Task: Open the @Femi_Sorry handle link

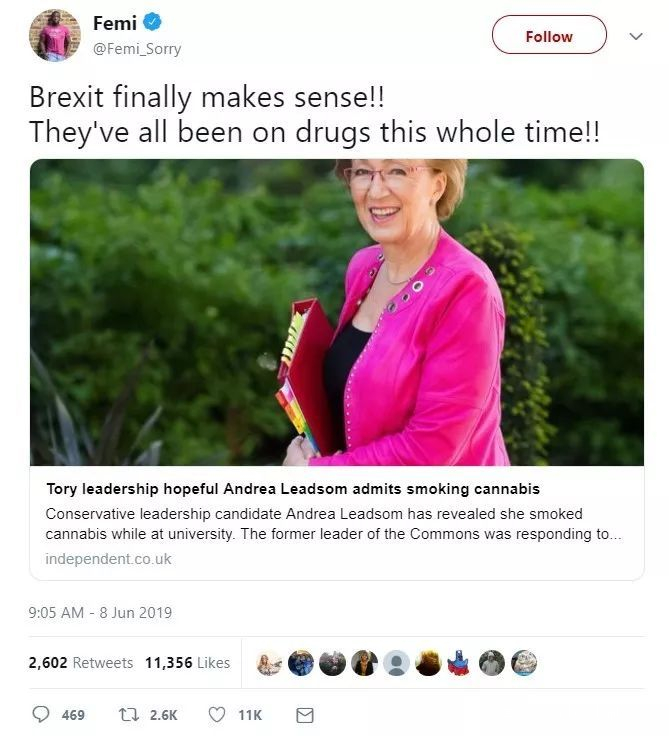Action: coord(137,48)
